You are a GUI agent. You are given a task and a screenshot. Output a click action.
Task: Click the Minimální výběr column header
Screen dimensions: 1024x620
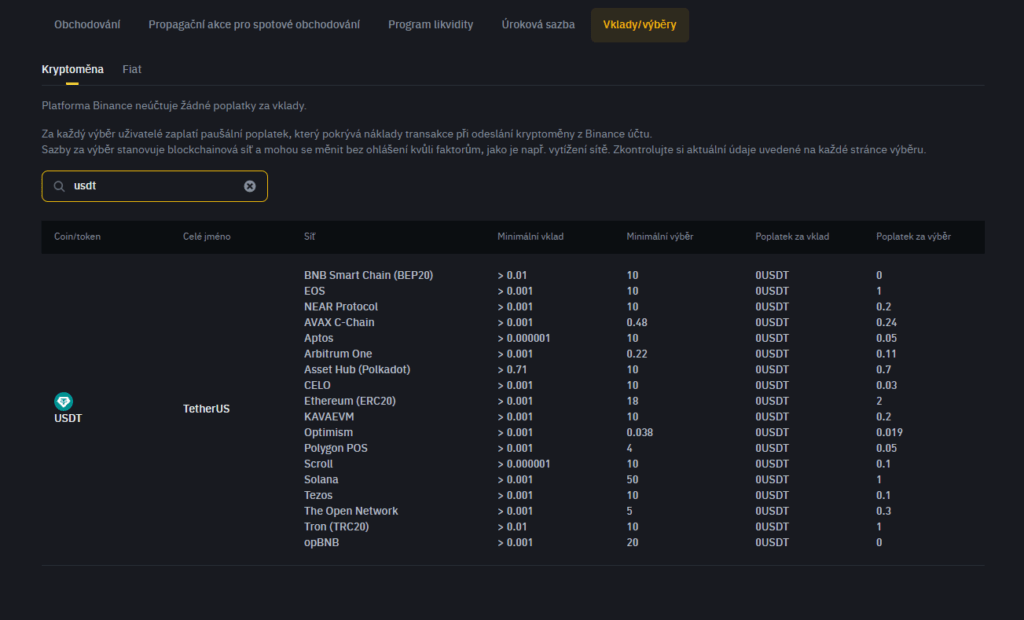660,237
